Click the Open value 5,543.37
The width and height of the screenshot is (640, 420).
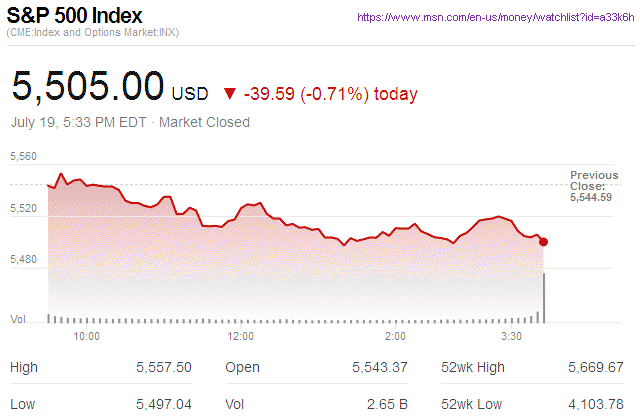(x=380, y=368)
